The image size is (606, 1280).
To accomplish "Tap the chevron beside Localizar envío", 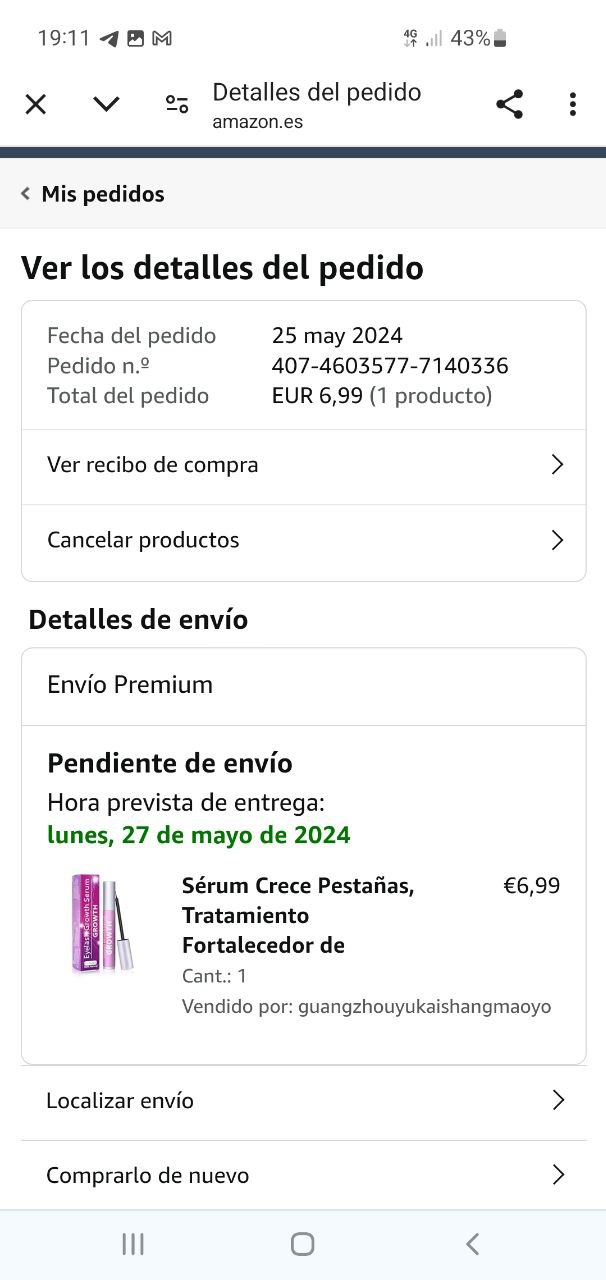I will pos(558,1101).
